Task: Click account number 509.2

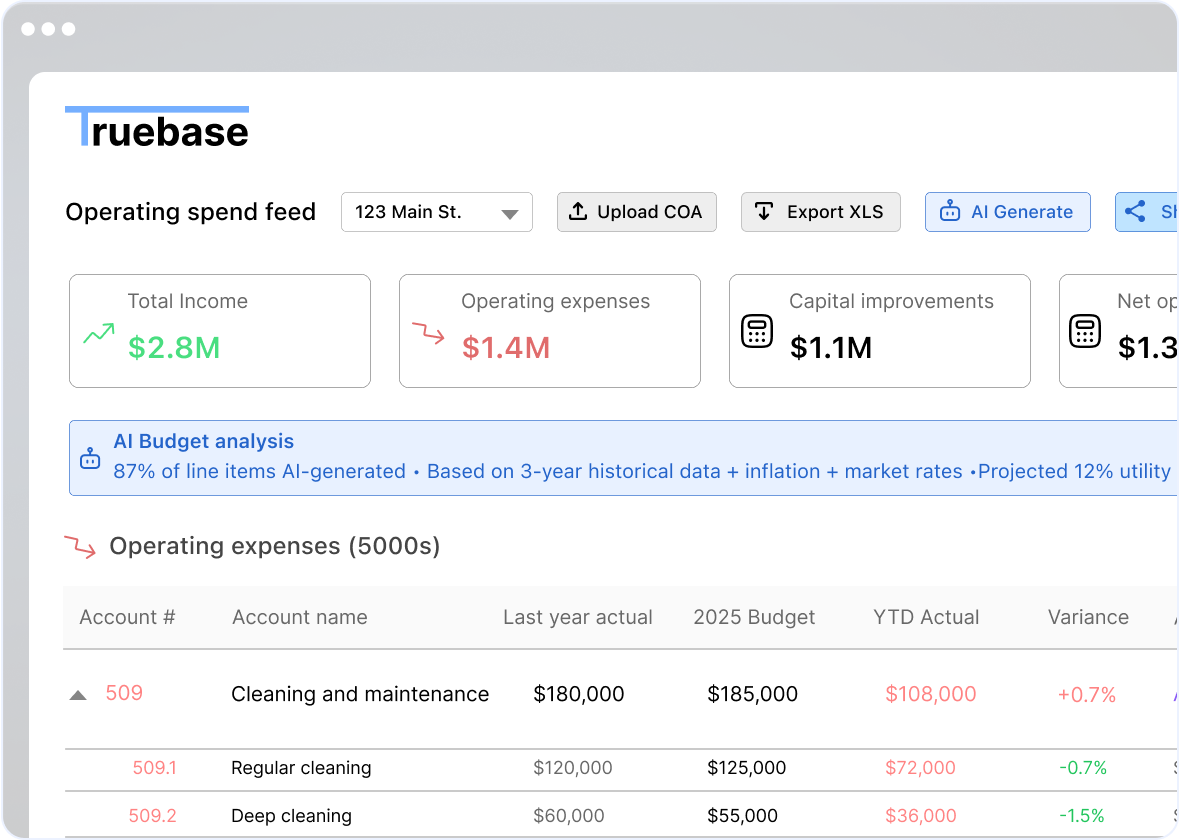Action: [x=152, y=816]
